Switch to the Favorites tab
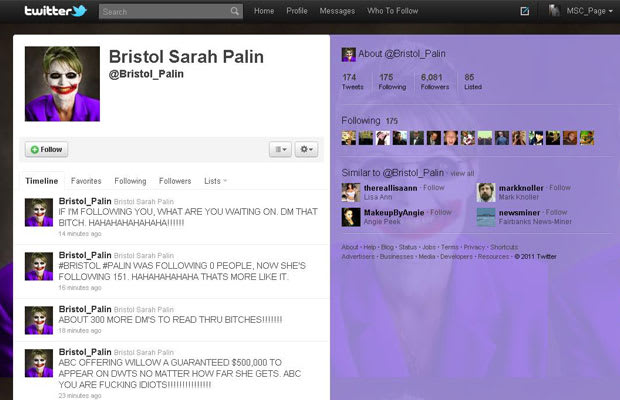 [86, 181]
